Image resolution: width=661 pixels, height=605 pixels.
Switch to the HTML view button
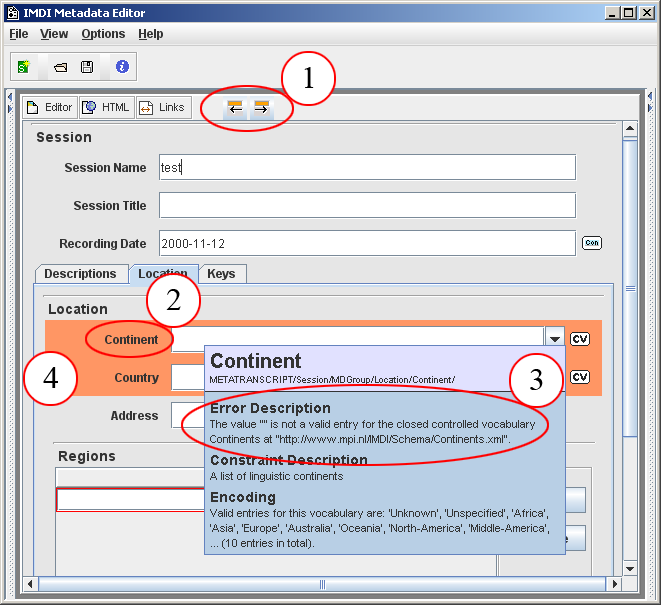click(x=106, y=107)
